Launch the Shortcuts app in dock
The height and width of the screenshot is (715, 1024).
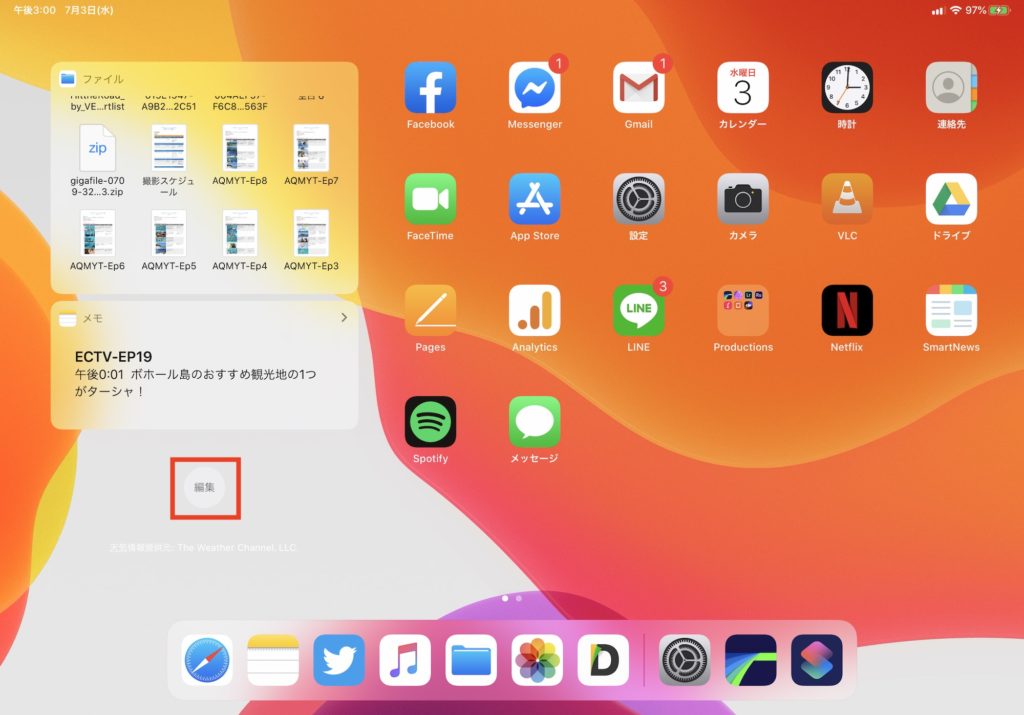tap(816, 660)
